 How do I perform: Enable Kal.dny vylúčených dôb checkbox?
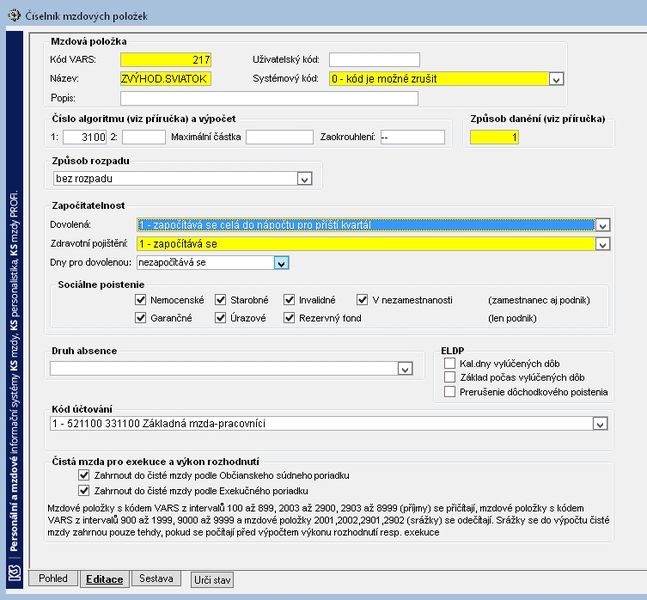point(450,363)
